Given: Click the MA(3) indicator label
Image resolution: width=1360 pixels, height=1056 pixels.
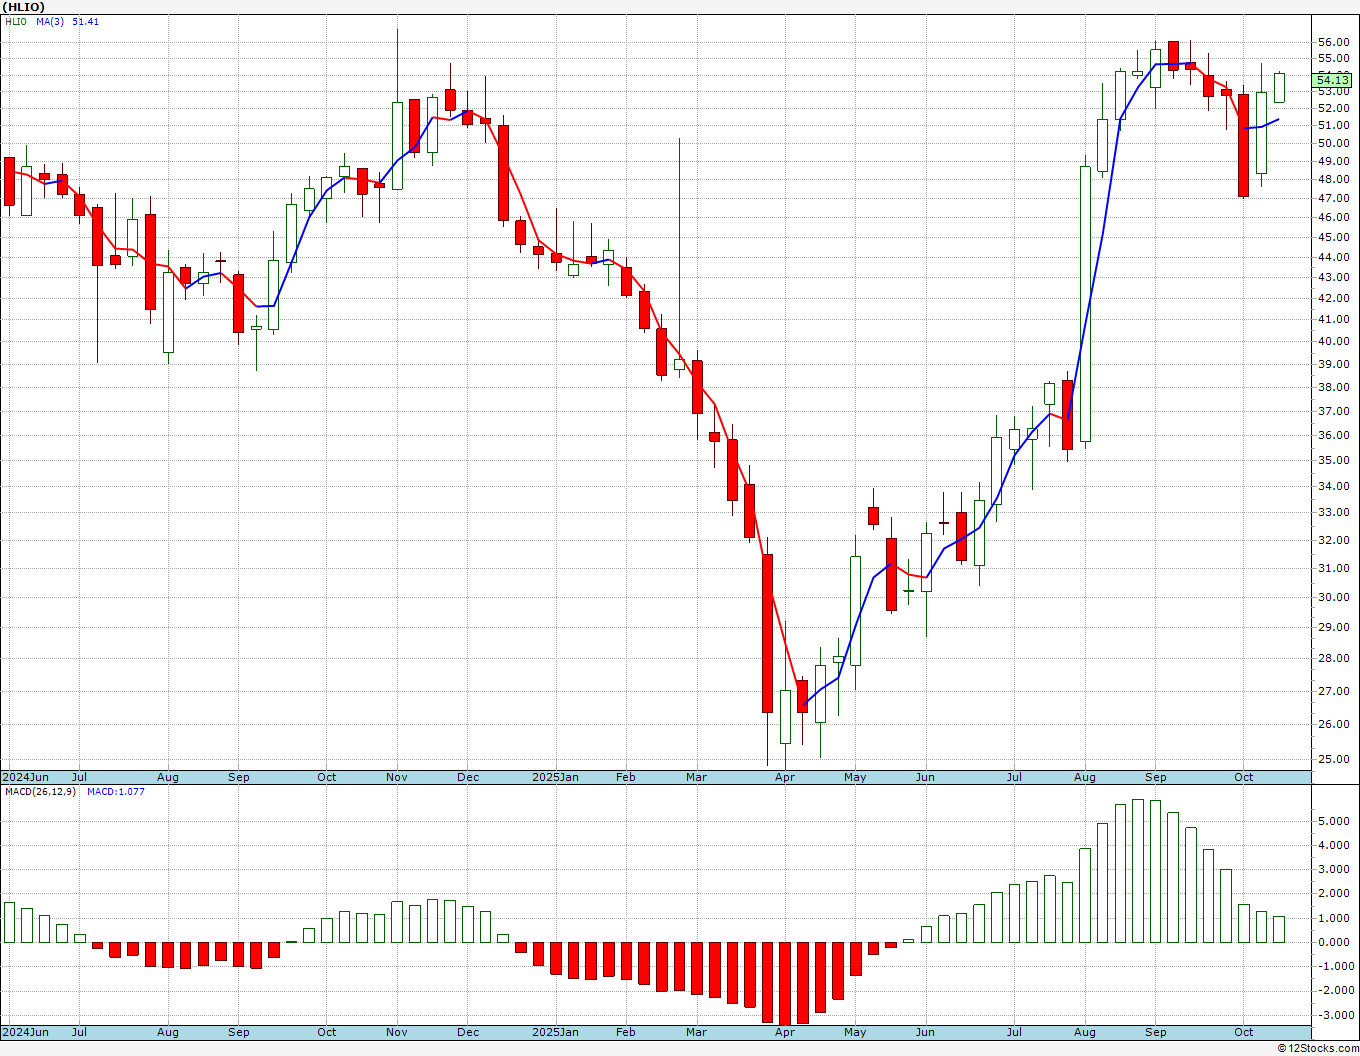Looking at the screenshot, I should (50, 22).
